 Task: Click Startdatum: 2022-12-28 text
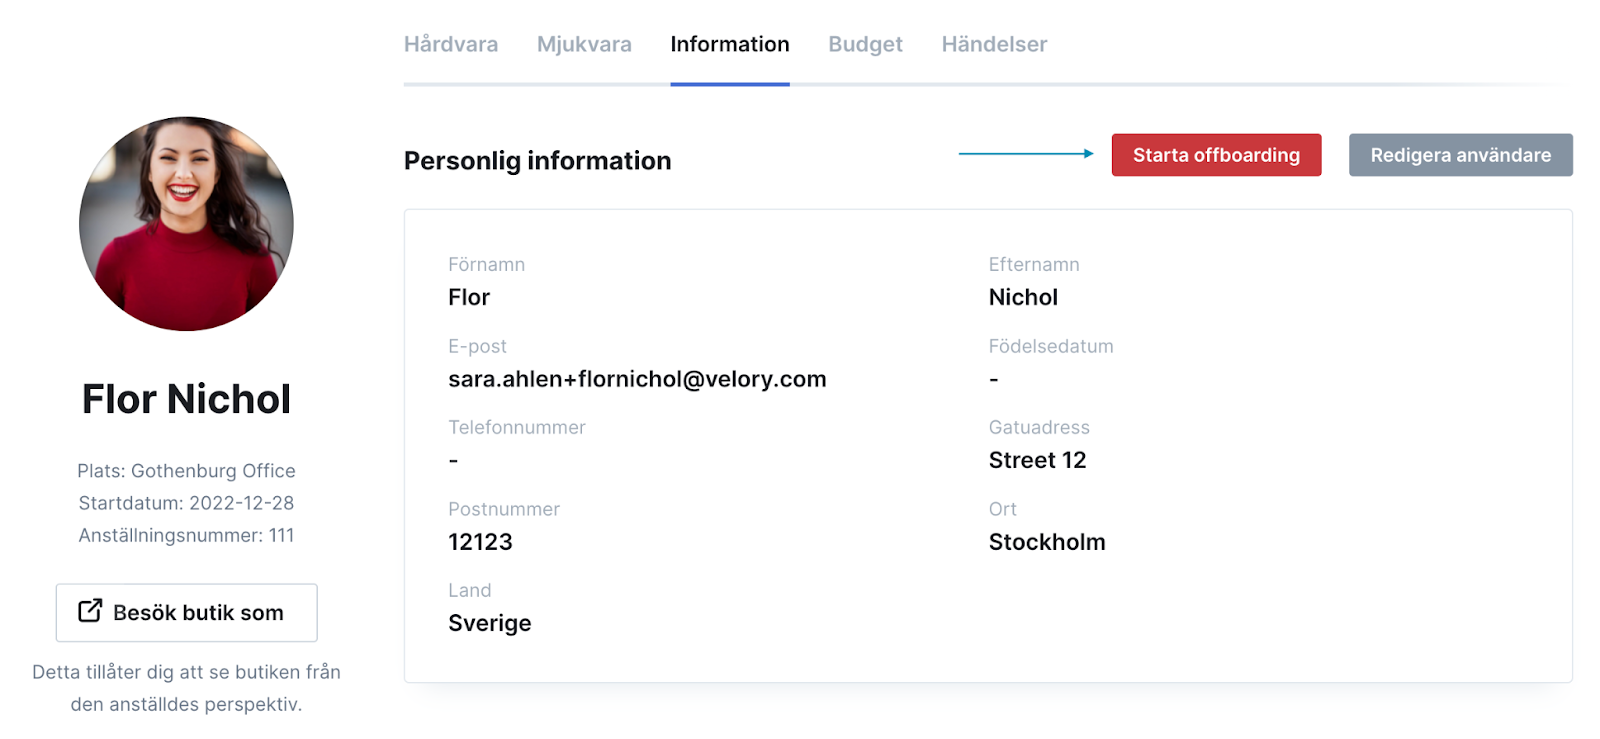[x=186, y=503]
